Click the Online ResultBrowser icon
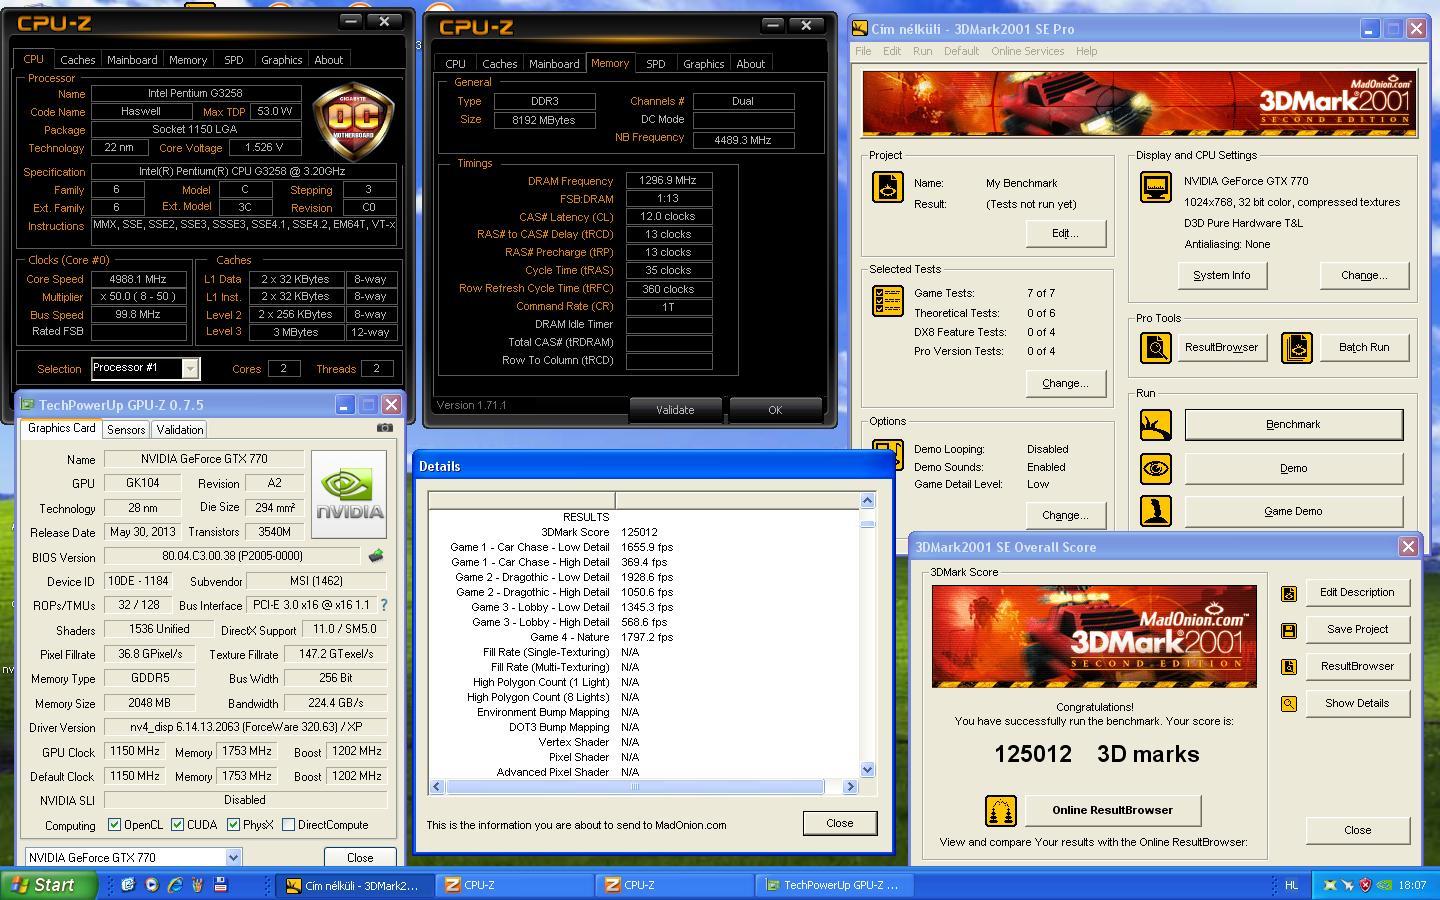 [x=1001, y=811]
